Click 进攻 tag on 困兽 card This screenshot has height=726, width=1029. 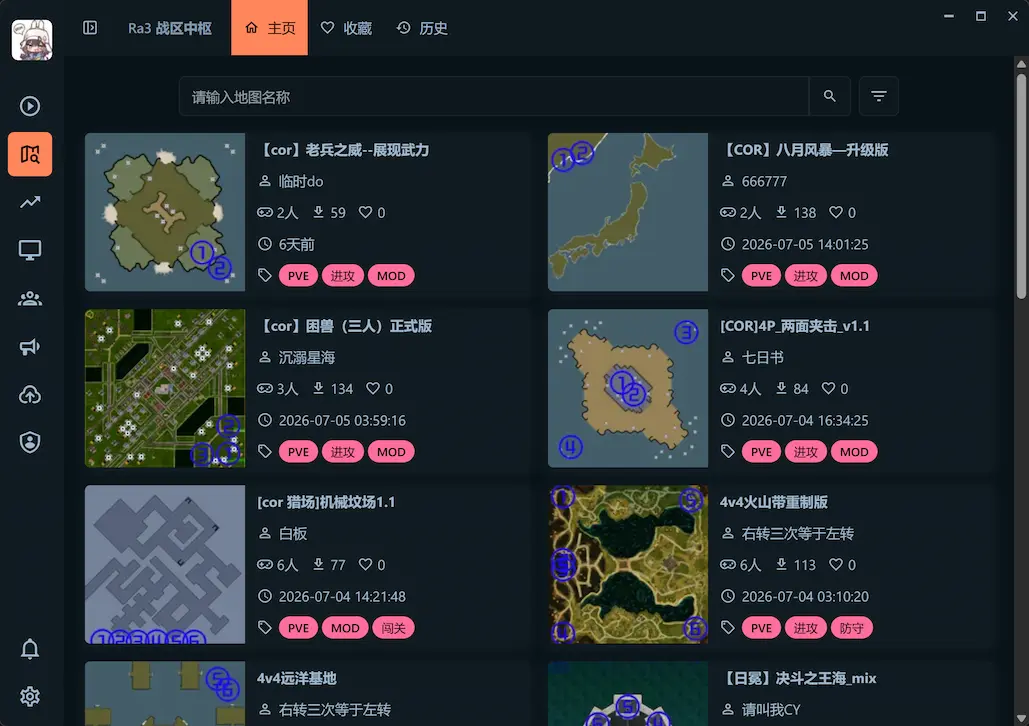pyautogui.click(x=343, y=452)
